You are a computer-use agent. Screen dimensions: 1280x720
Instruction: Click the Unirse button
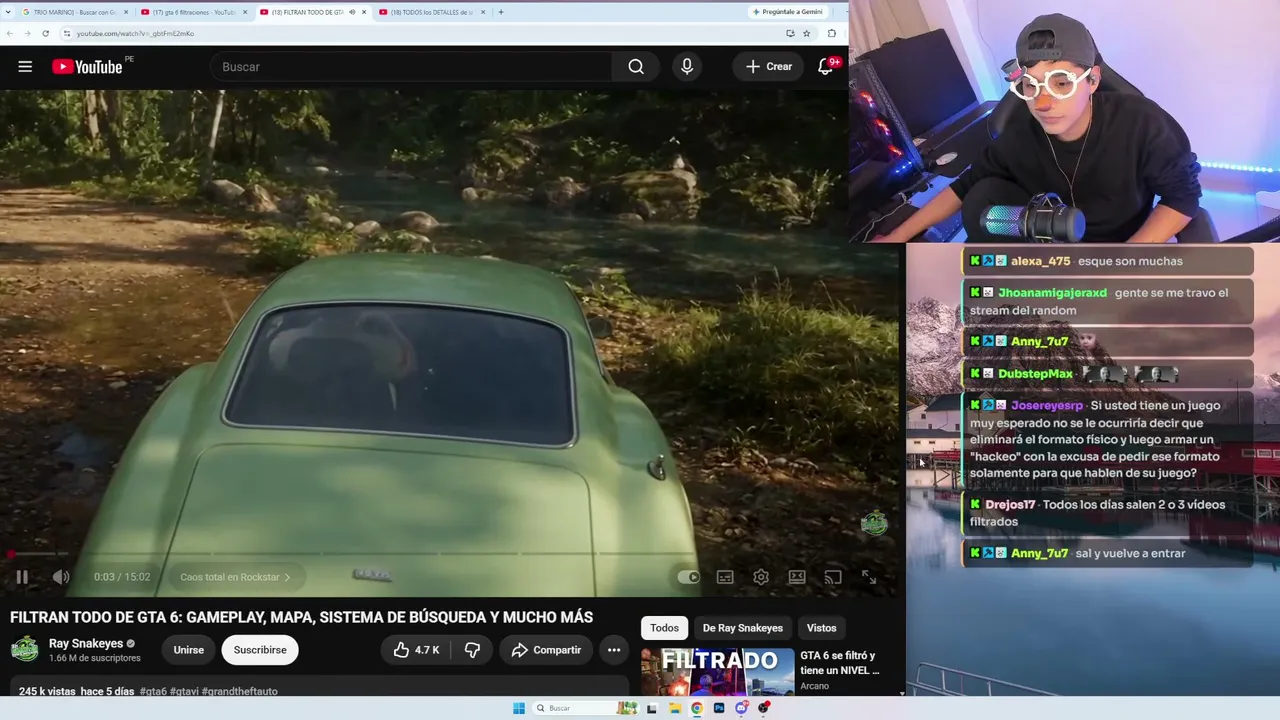(x=189, y=650)
